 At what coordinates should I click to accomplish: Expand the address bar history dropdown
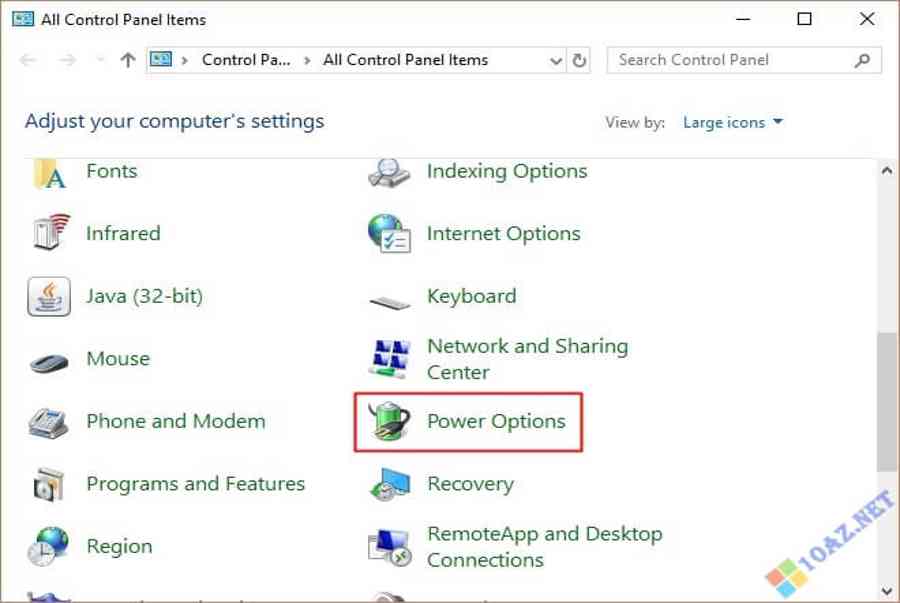(x=555, y=60)
